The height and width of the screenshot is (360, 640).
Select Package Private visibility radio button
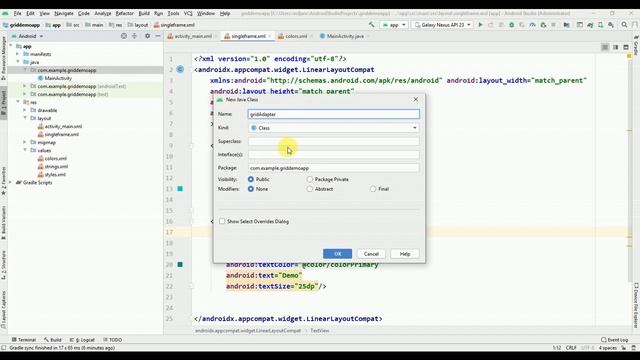click(x=310, y=179)
